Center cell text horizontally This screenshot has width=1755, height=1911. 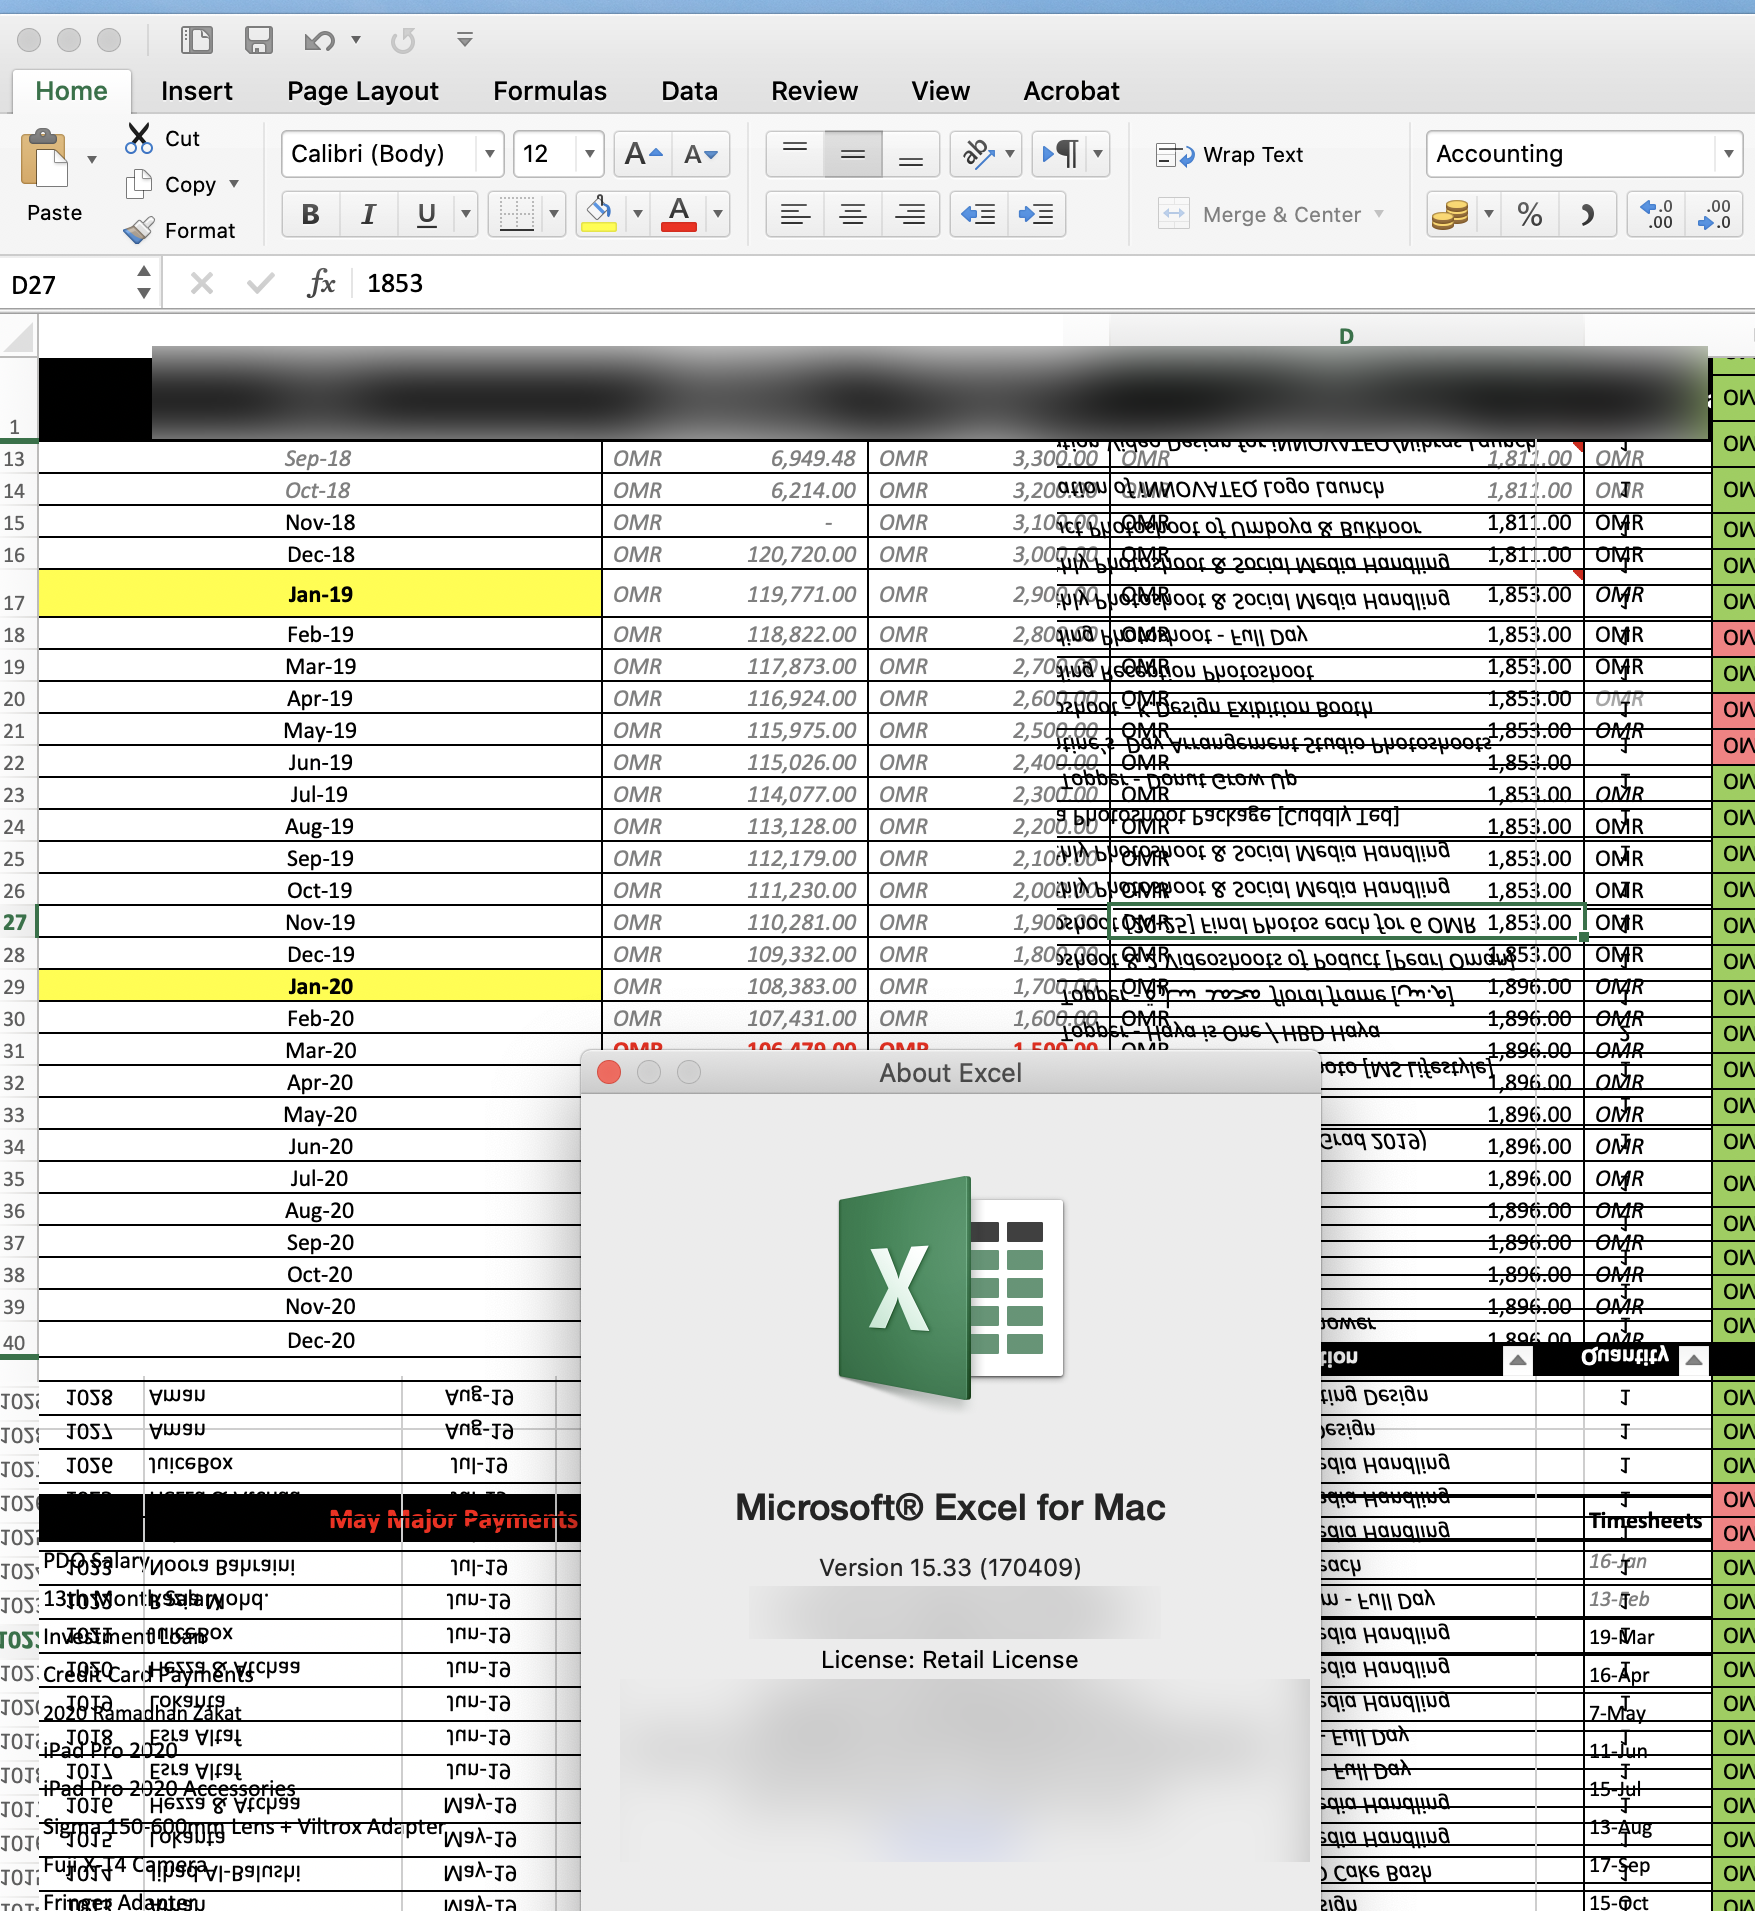click(853, 214)
